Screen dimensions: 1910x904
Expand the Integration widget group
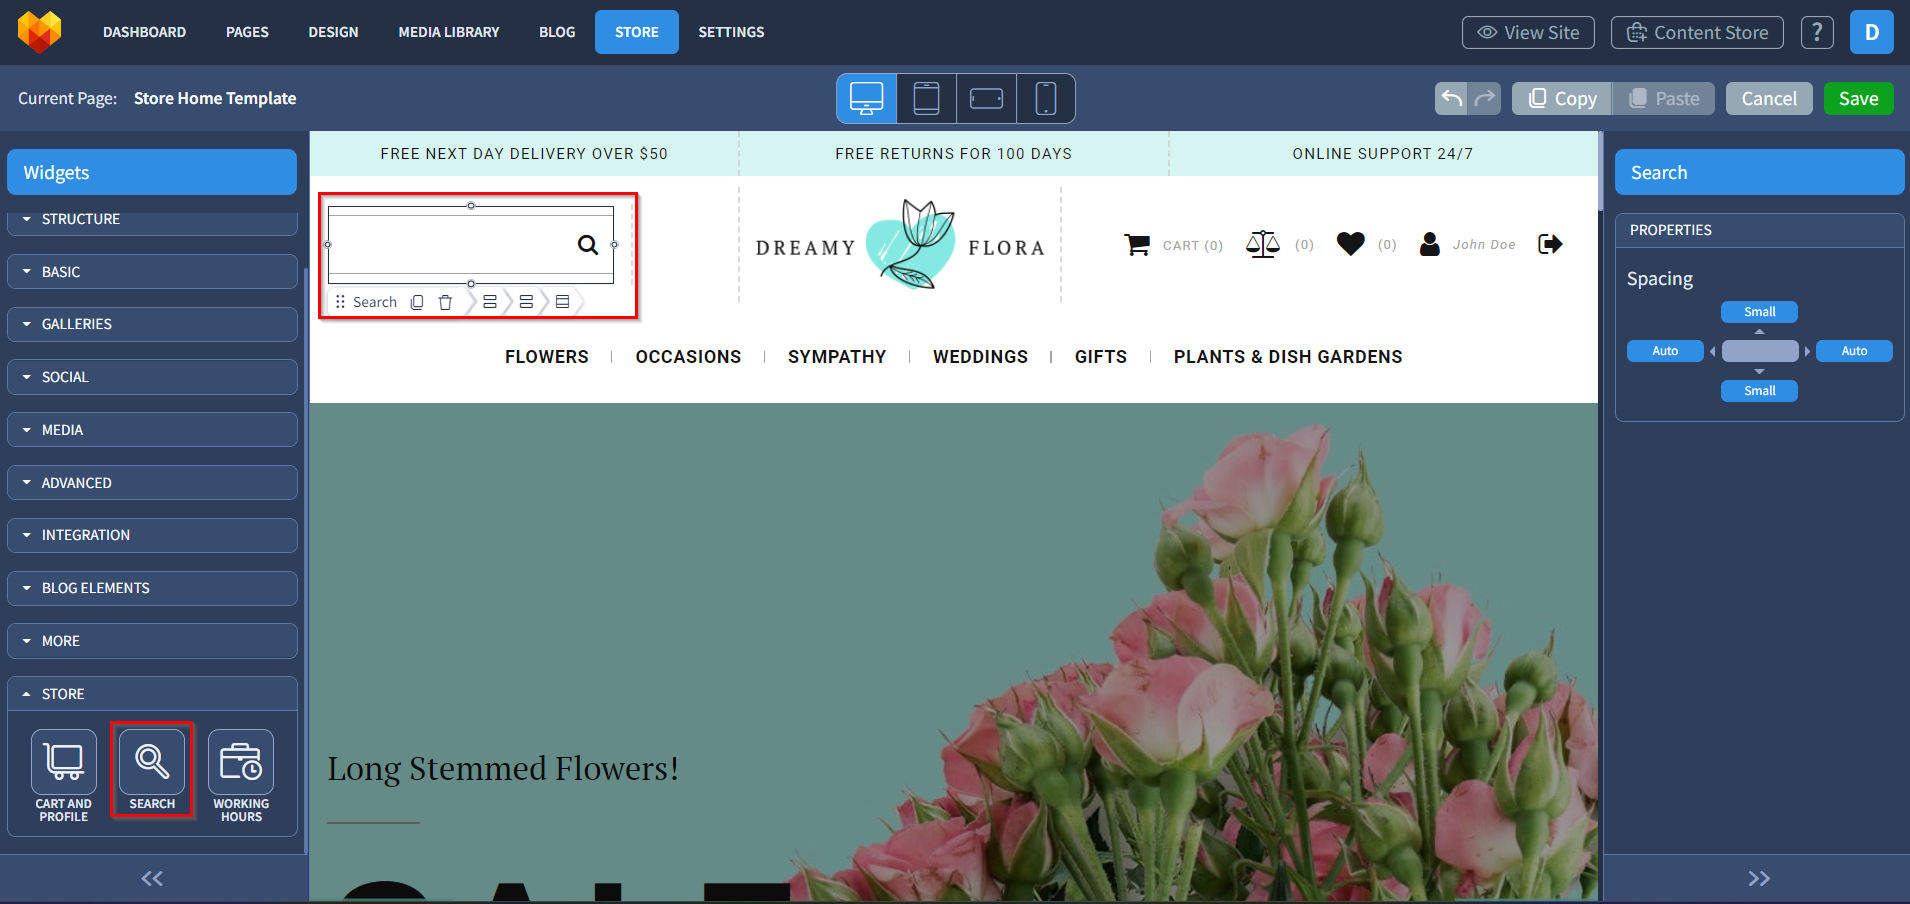click(x=152, y=535)
